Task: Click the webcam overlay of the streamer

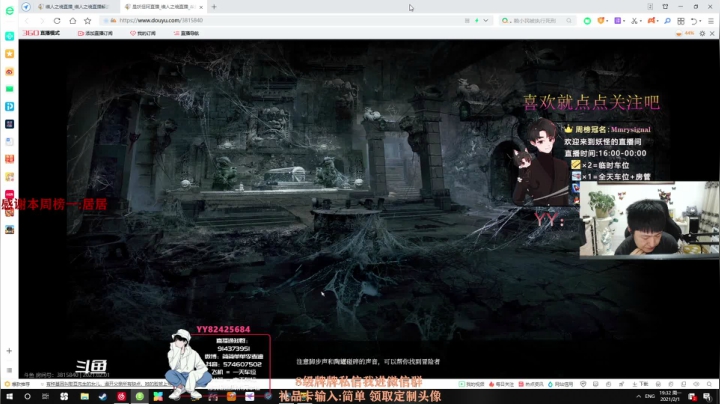Action: point(649,219)
